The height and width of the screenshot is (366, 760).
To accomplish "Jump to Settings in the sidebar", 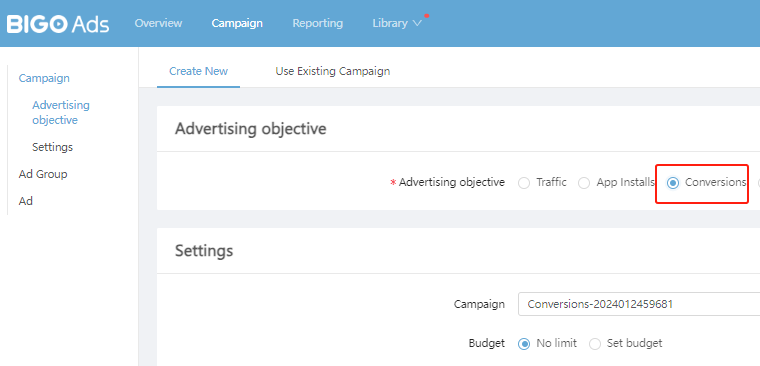I will tap(52, 147).
